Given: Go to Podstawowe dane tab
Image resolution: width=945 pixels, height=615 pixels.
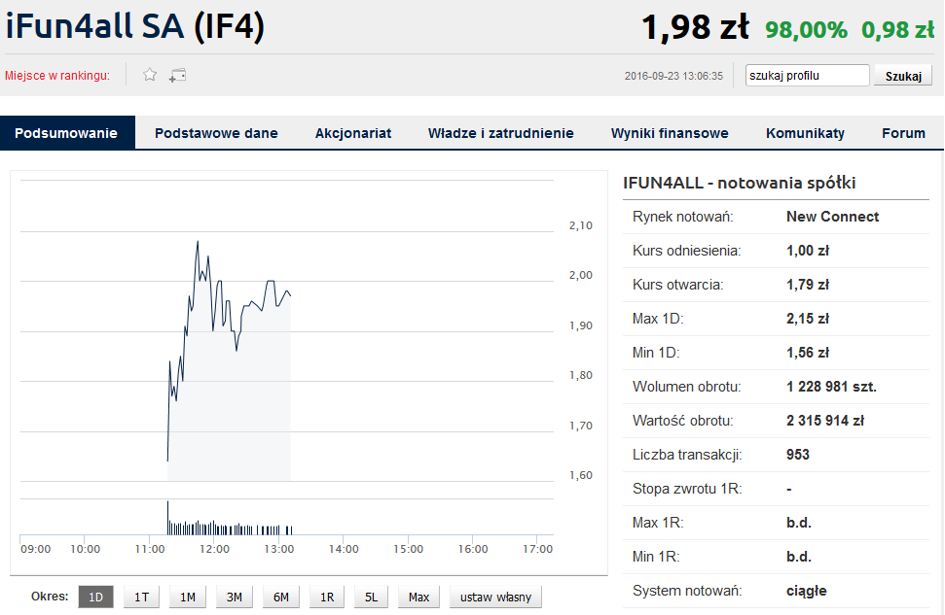Looking at the screenshot, I should click(216, 133).
